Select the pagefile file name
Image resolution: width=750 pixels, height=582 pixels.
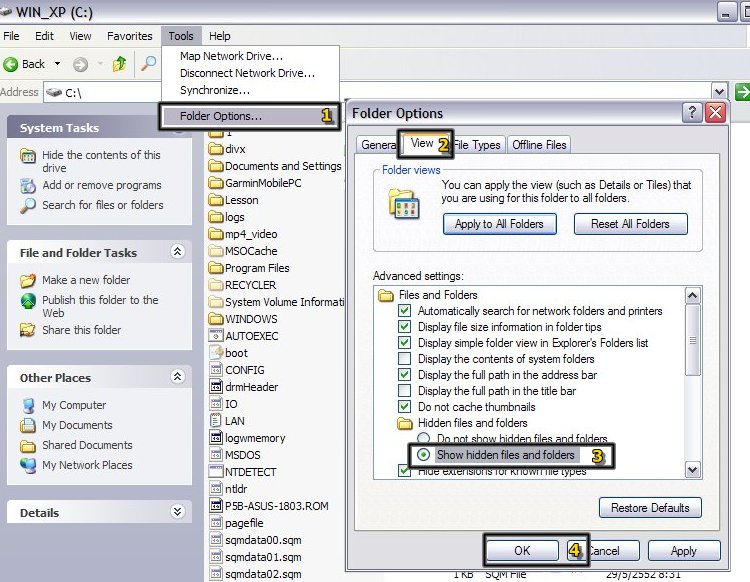244,523
